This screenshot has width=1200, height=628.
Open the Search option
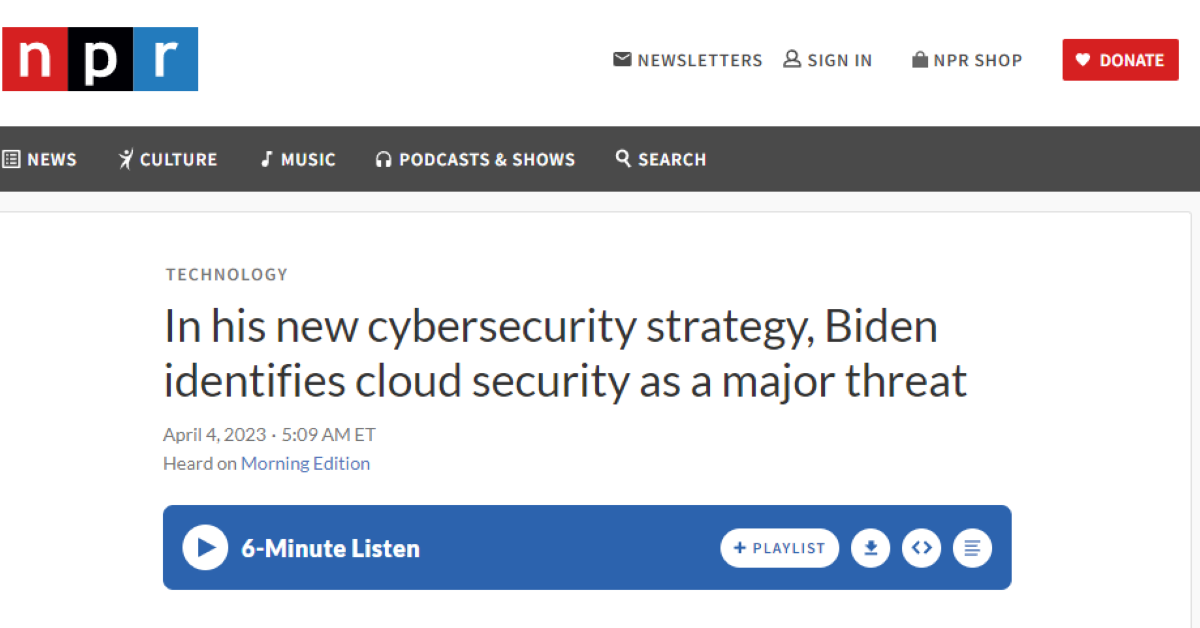tap(661, 159)
